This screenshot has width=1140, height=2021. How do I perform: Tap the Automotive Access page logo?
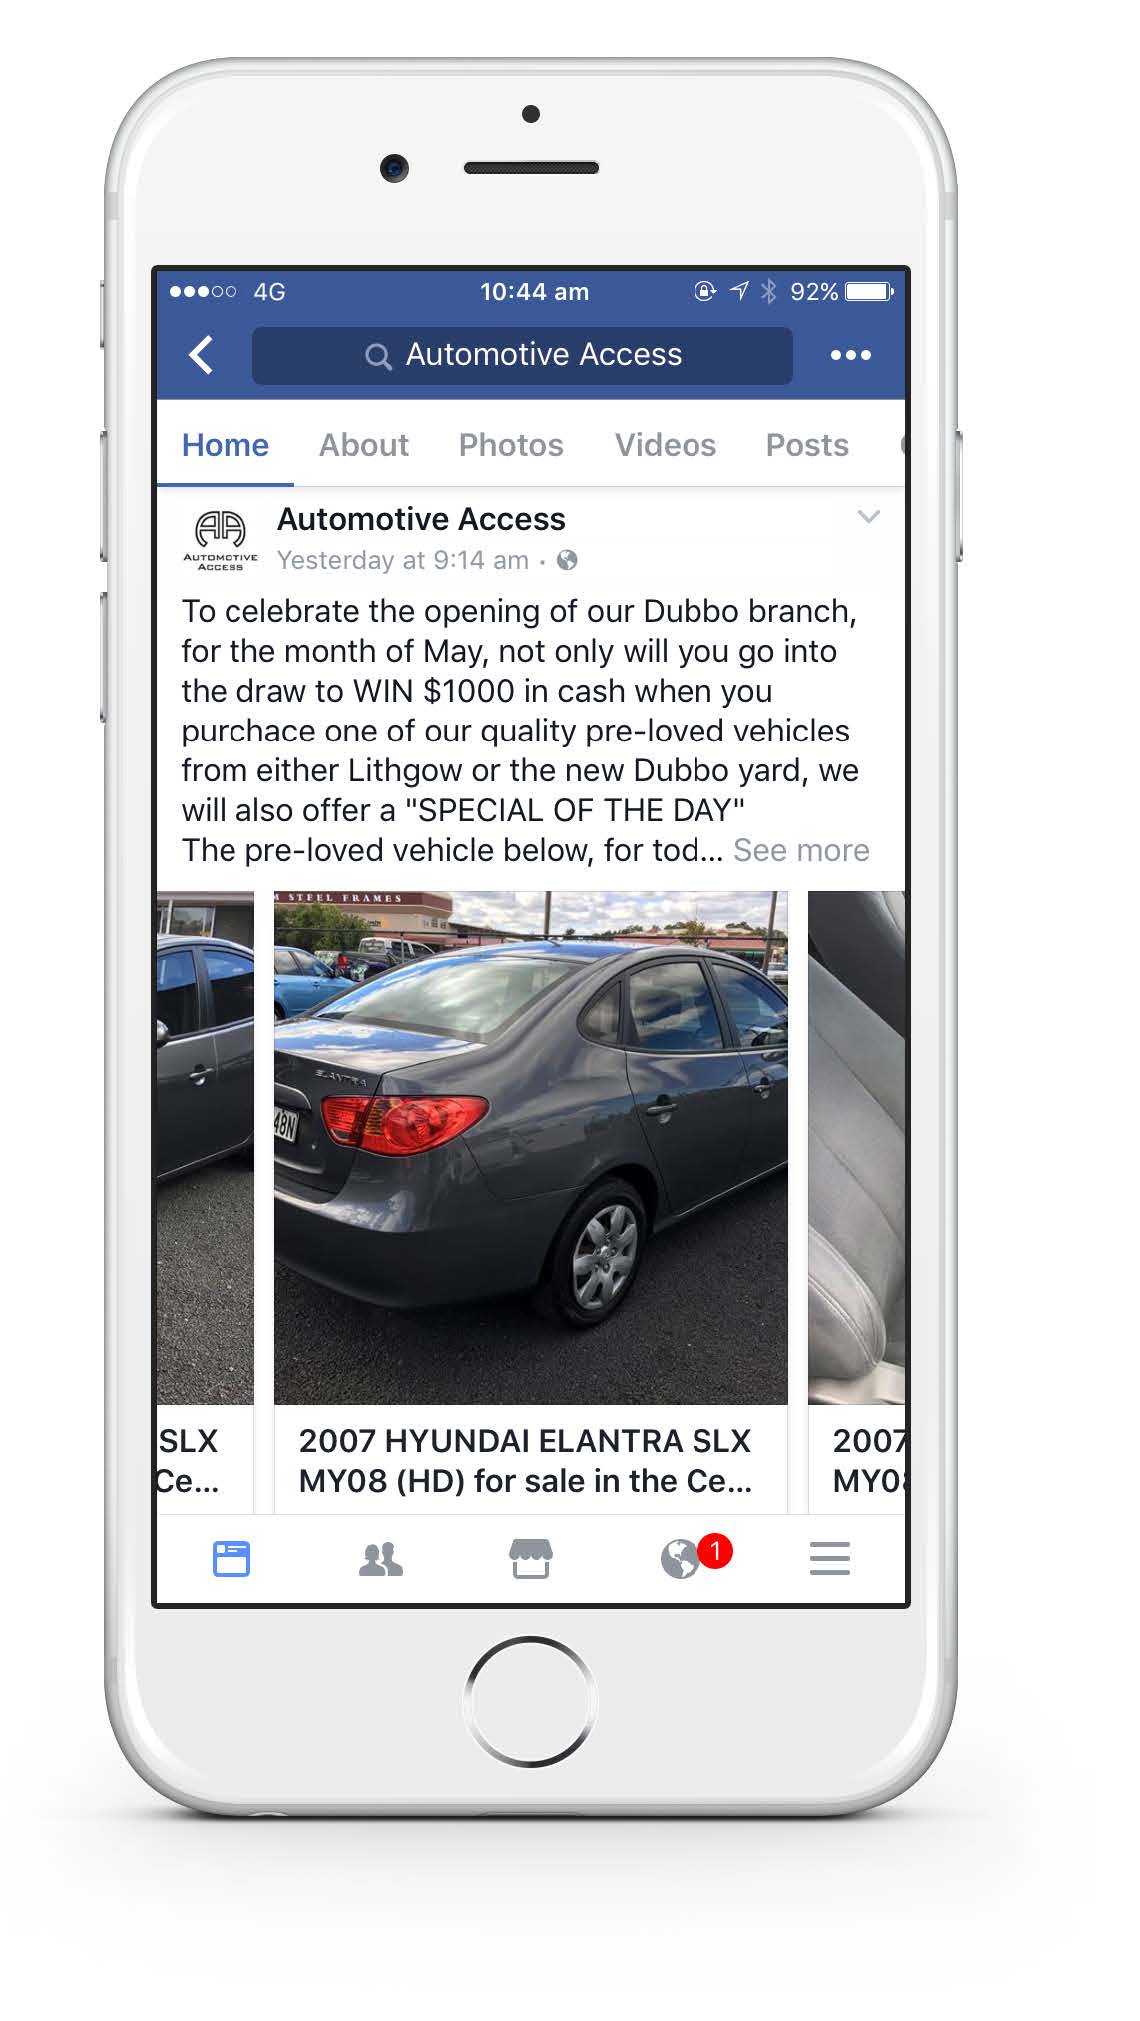220,540
